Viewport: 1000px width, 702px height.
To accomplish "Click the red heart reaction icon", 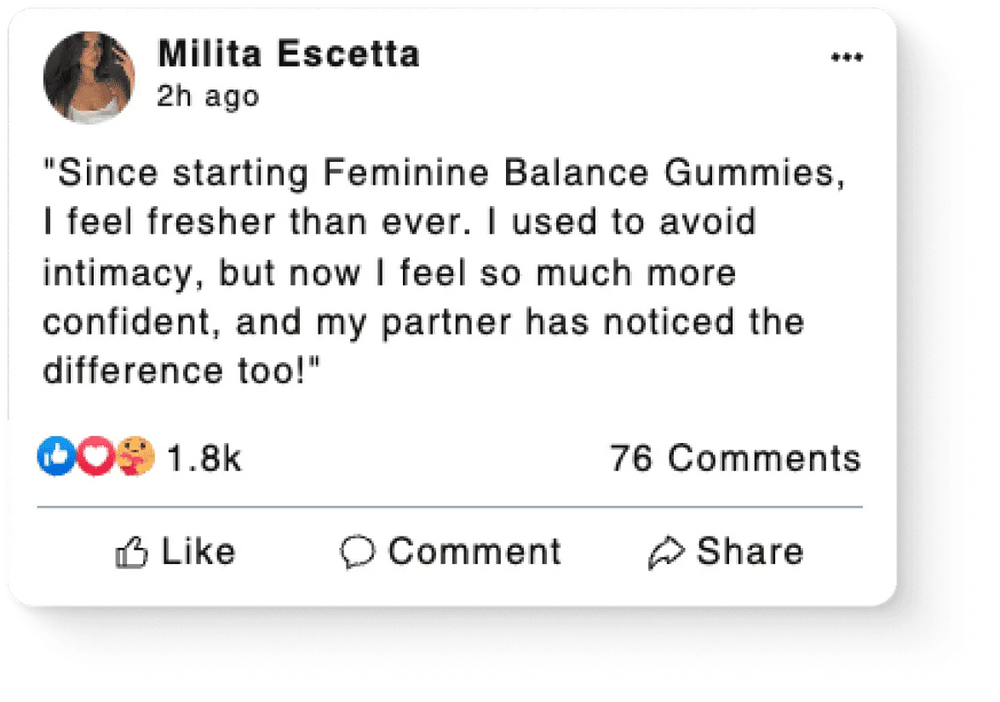I will point(94,457).
